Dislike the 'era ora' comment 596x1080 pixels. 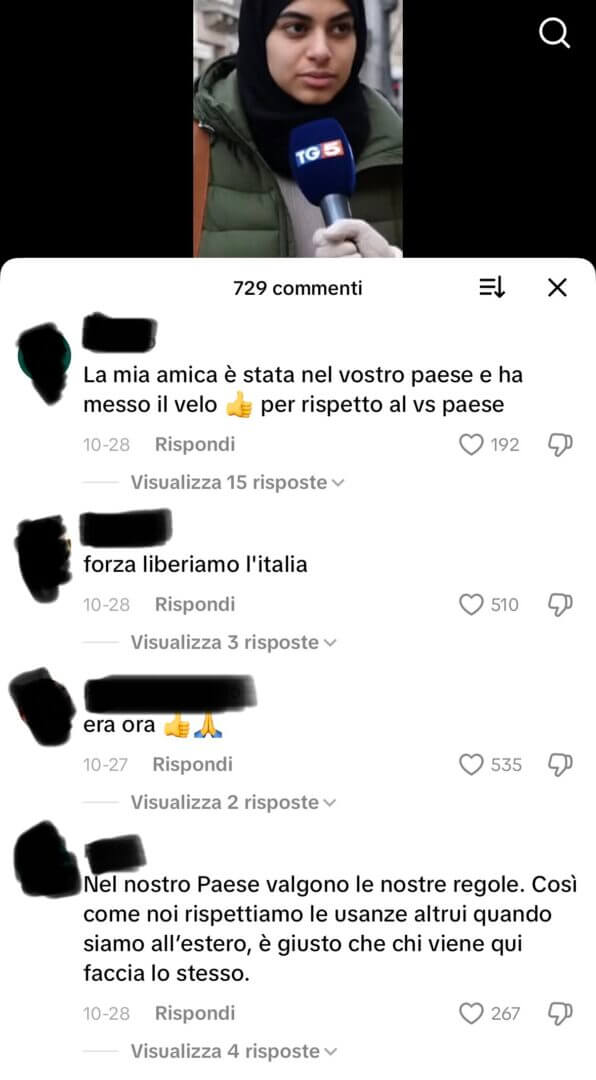click(560, 765)
